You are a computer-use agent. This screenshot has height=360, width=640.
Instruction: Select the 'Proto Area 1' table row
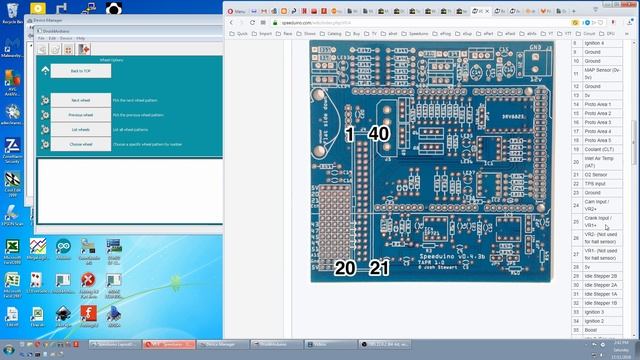point(597,104)
